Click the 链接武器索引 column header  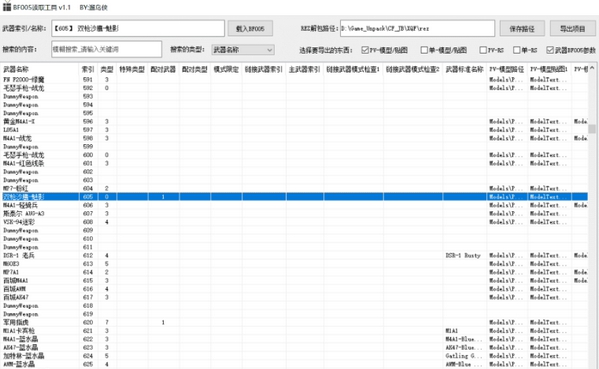pos(264,69)
